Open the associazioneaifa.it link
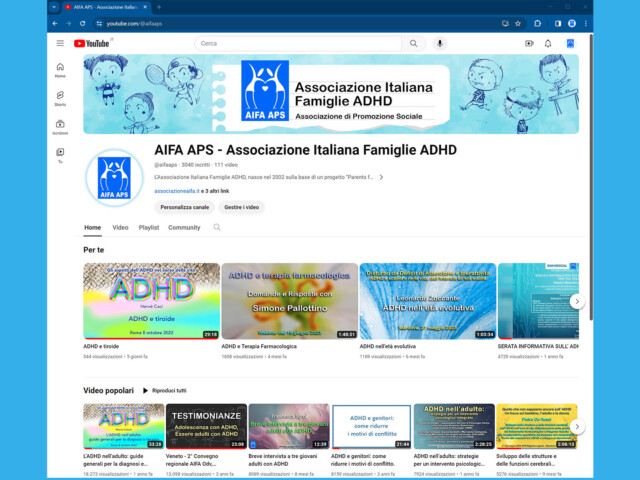This screenshot has width=640, height=480. pos(177,191)
